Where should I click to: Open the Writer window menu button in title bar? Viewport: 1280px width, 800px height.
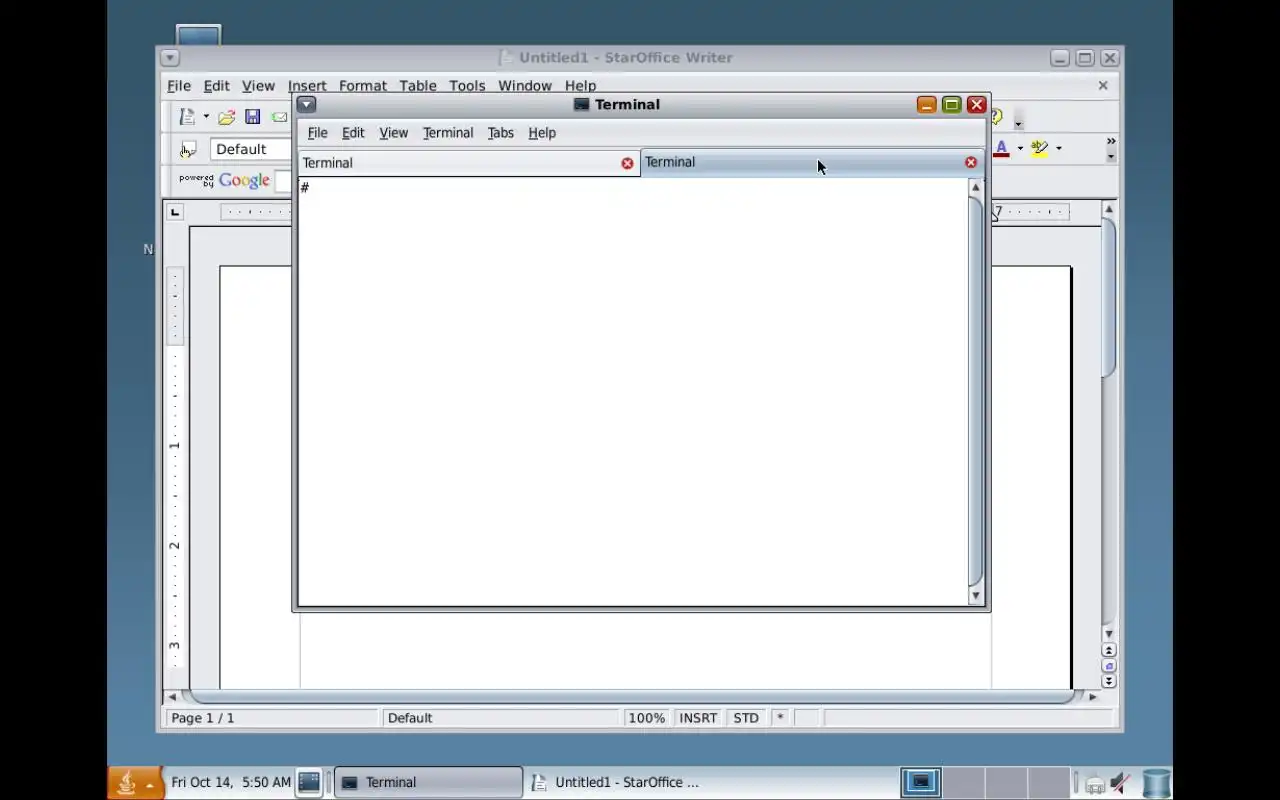[x=169, y=58]
